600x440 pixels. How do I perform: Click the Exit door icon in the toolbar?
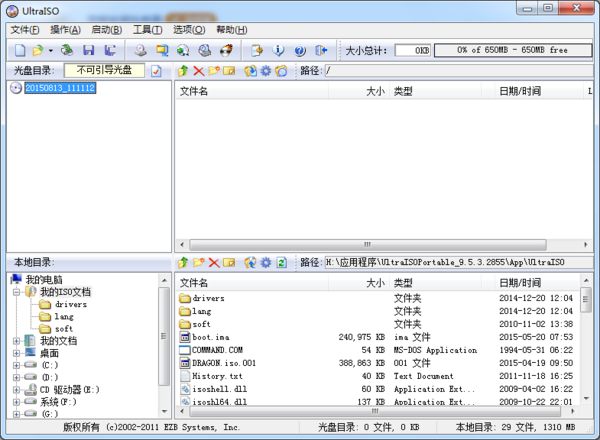[x=321, y=50]
